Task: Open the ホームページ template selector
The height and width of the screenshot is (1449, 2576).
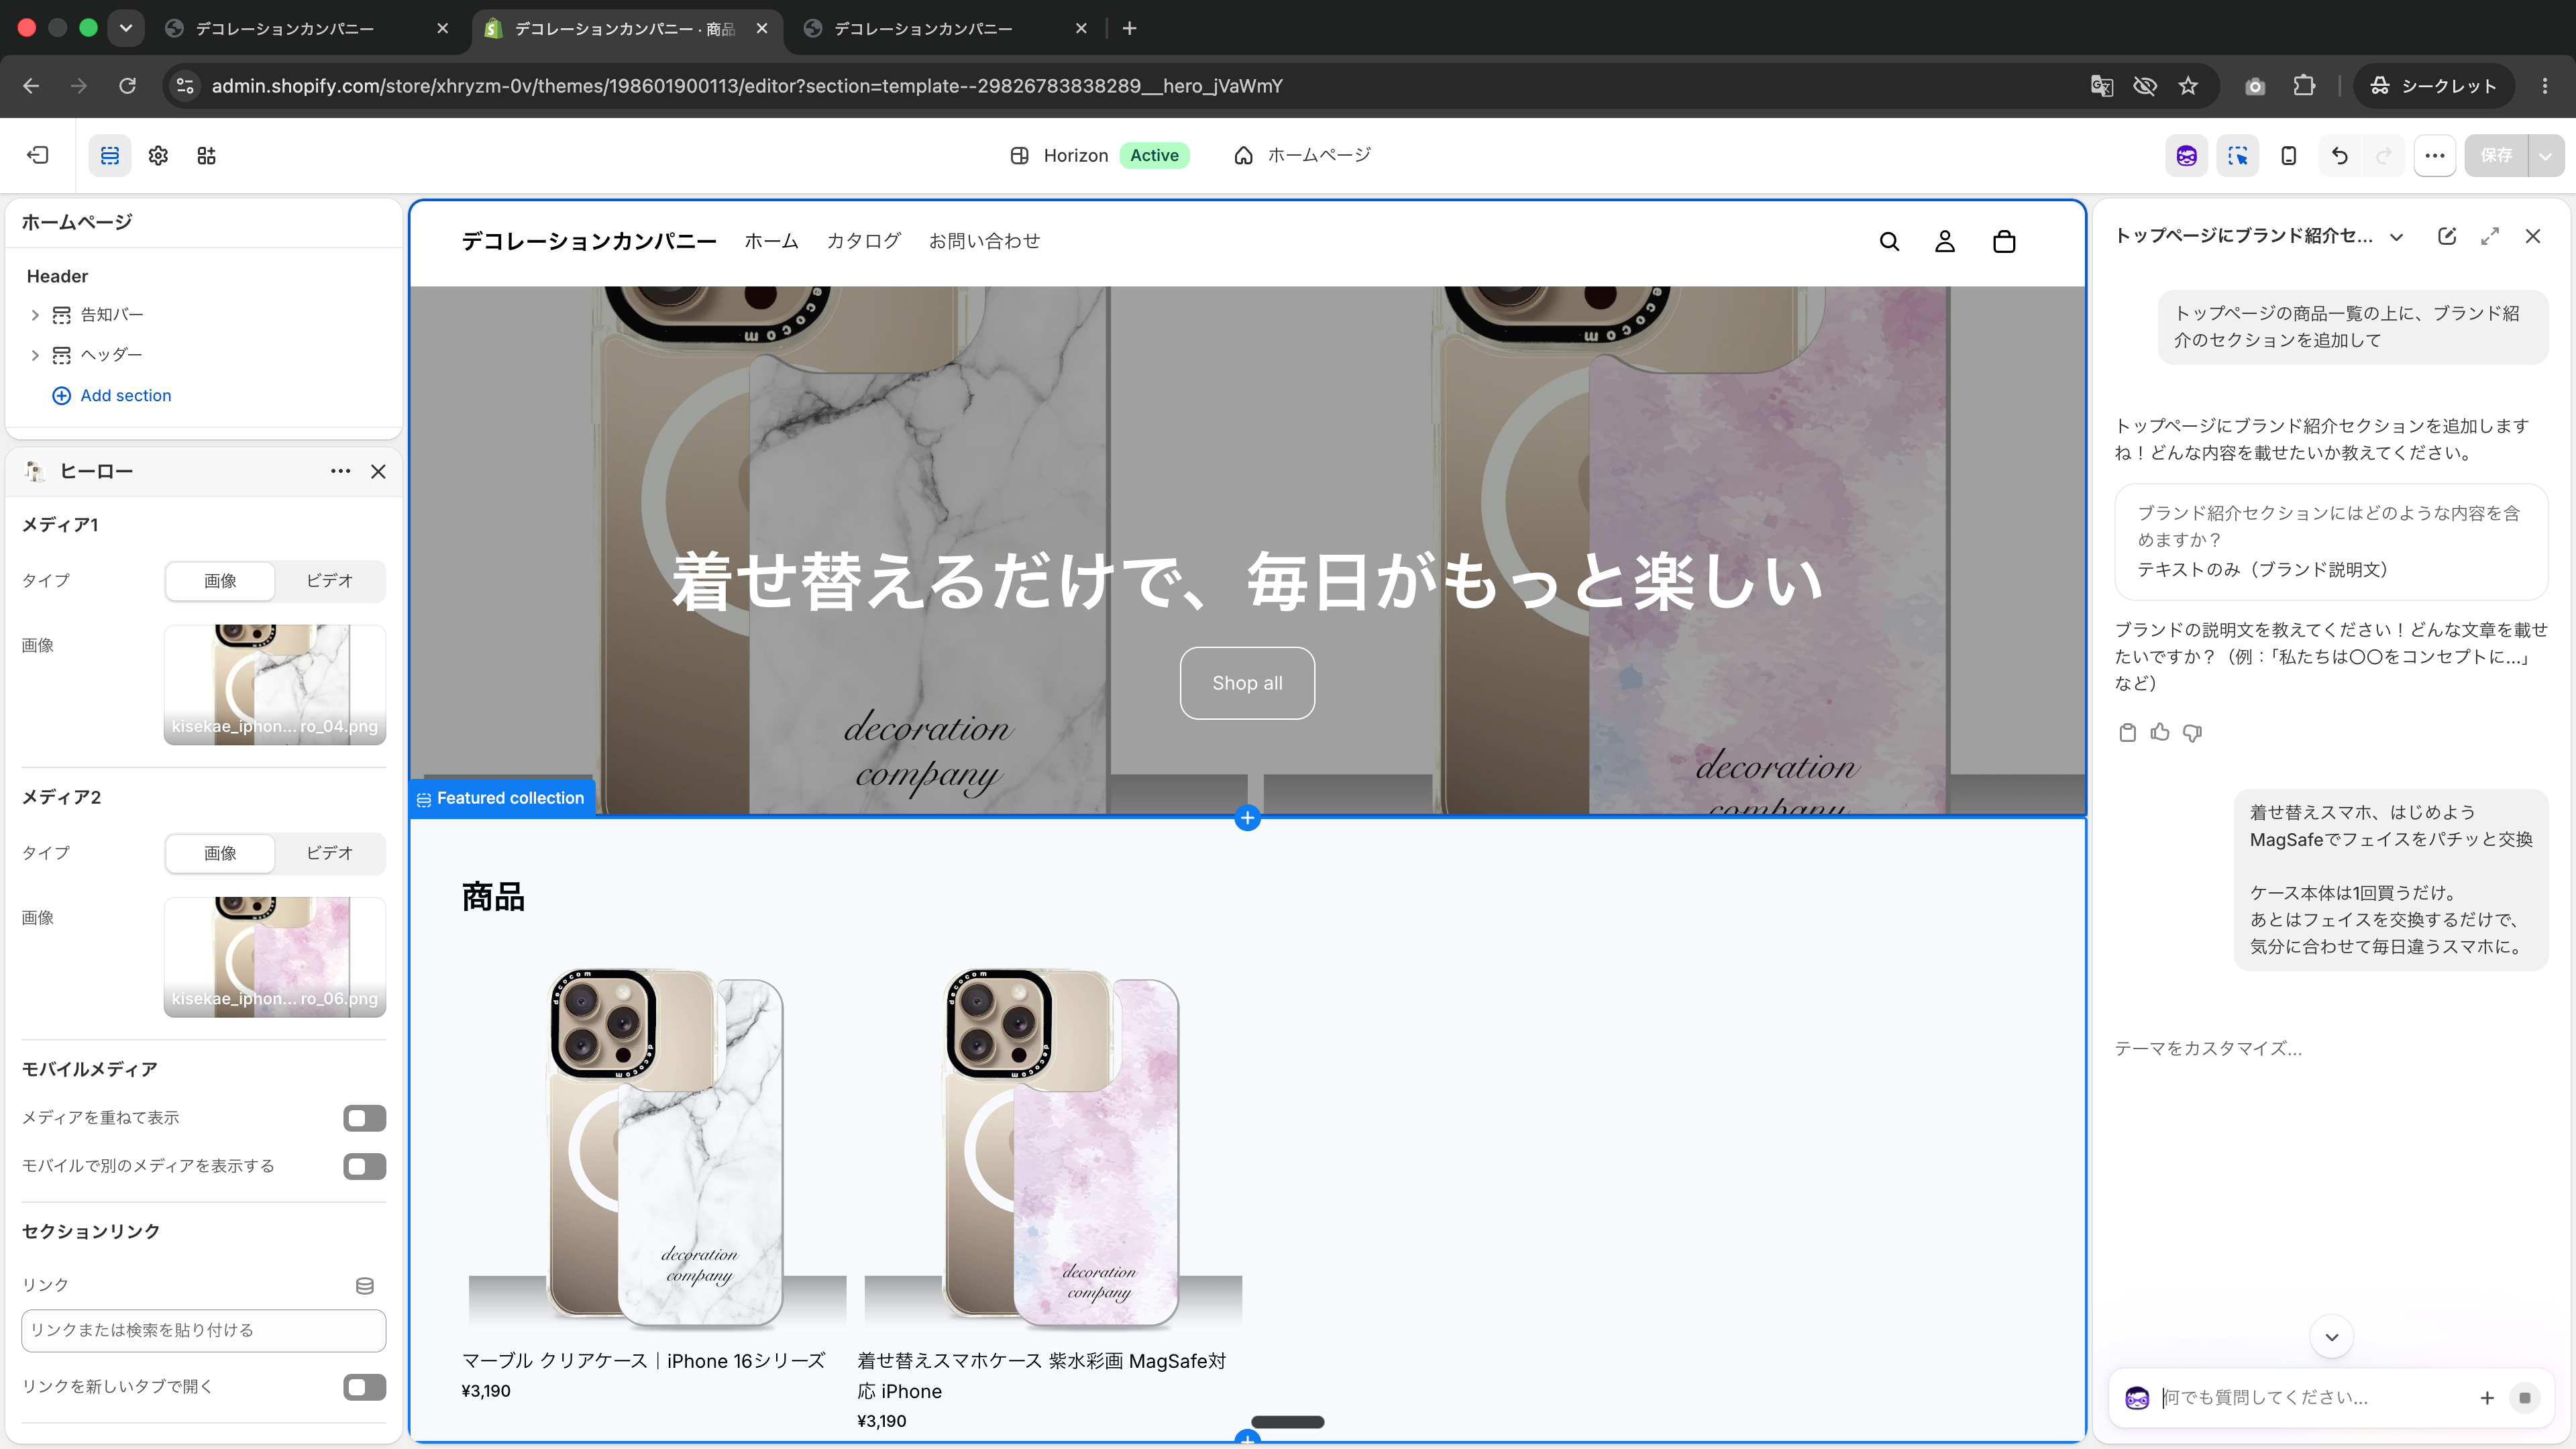Action: click(x=1302, y=155)
